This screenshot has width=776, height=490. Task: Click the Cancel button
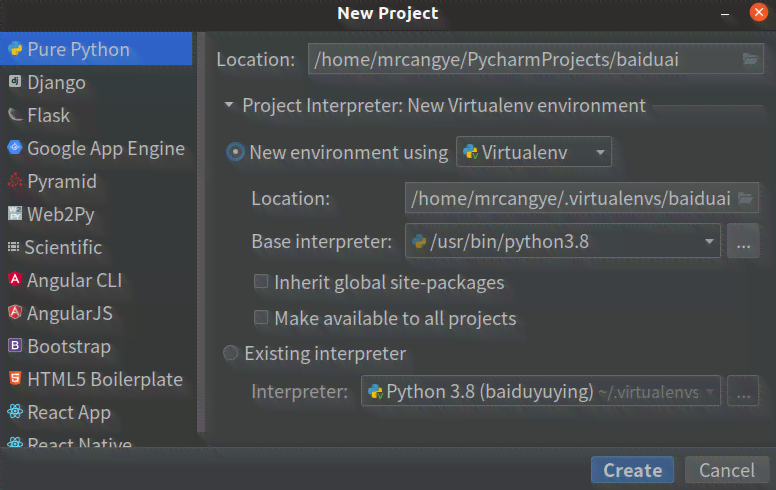pos(727,470)
